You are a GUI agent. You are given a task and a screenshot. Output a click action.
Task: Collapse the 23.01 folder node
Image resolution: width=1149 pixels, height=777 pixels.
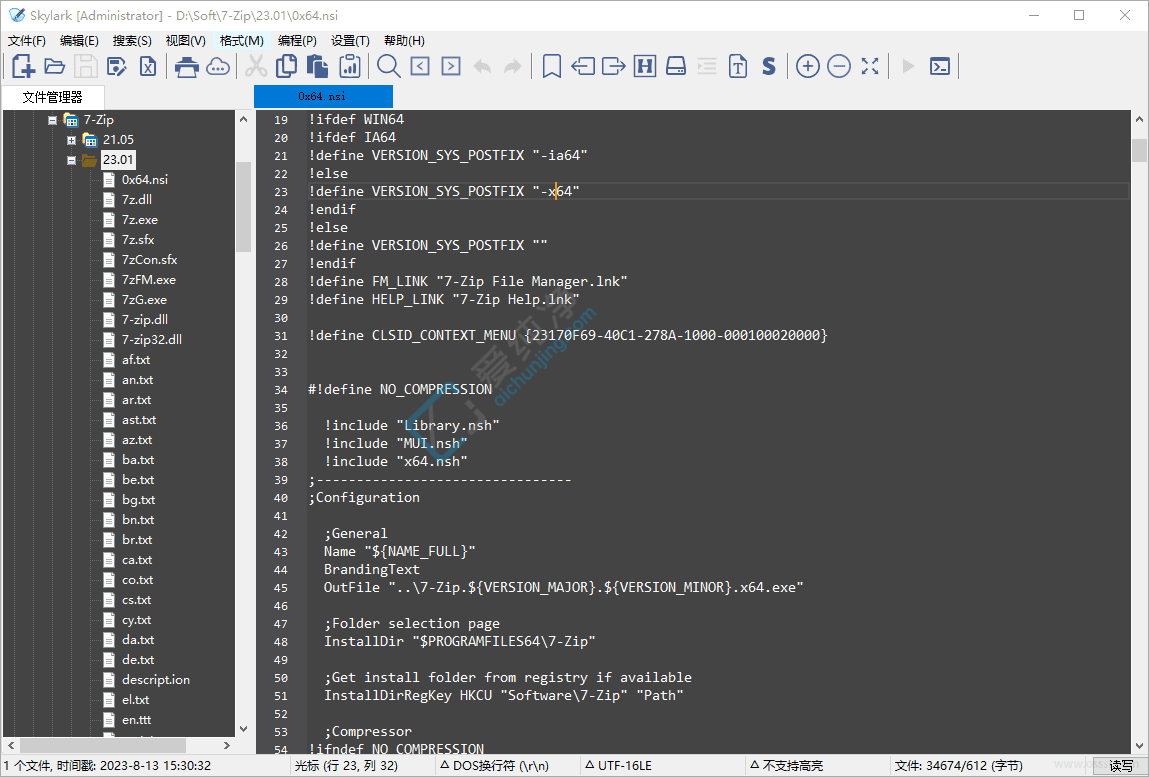click(72, 160)
